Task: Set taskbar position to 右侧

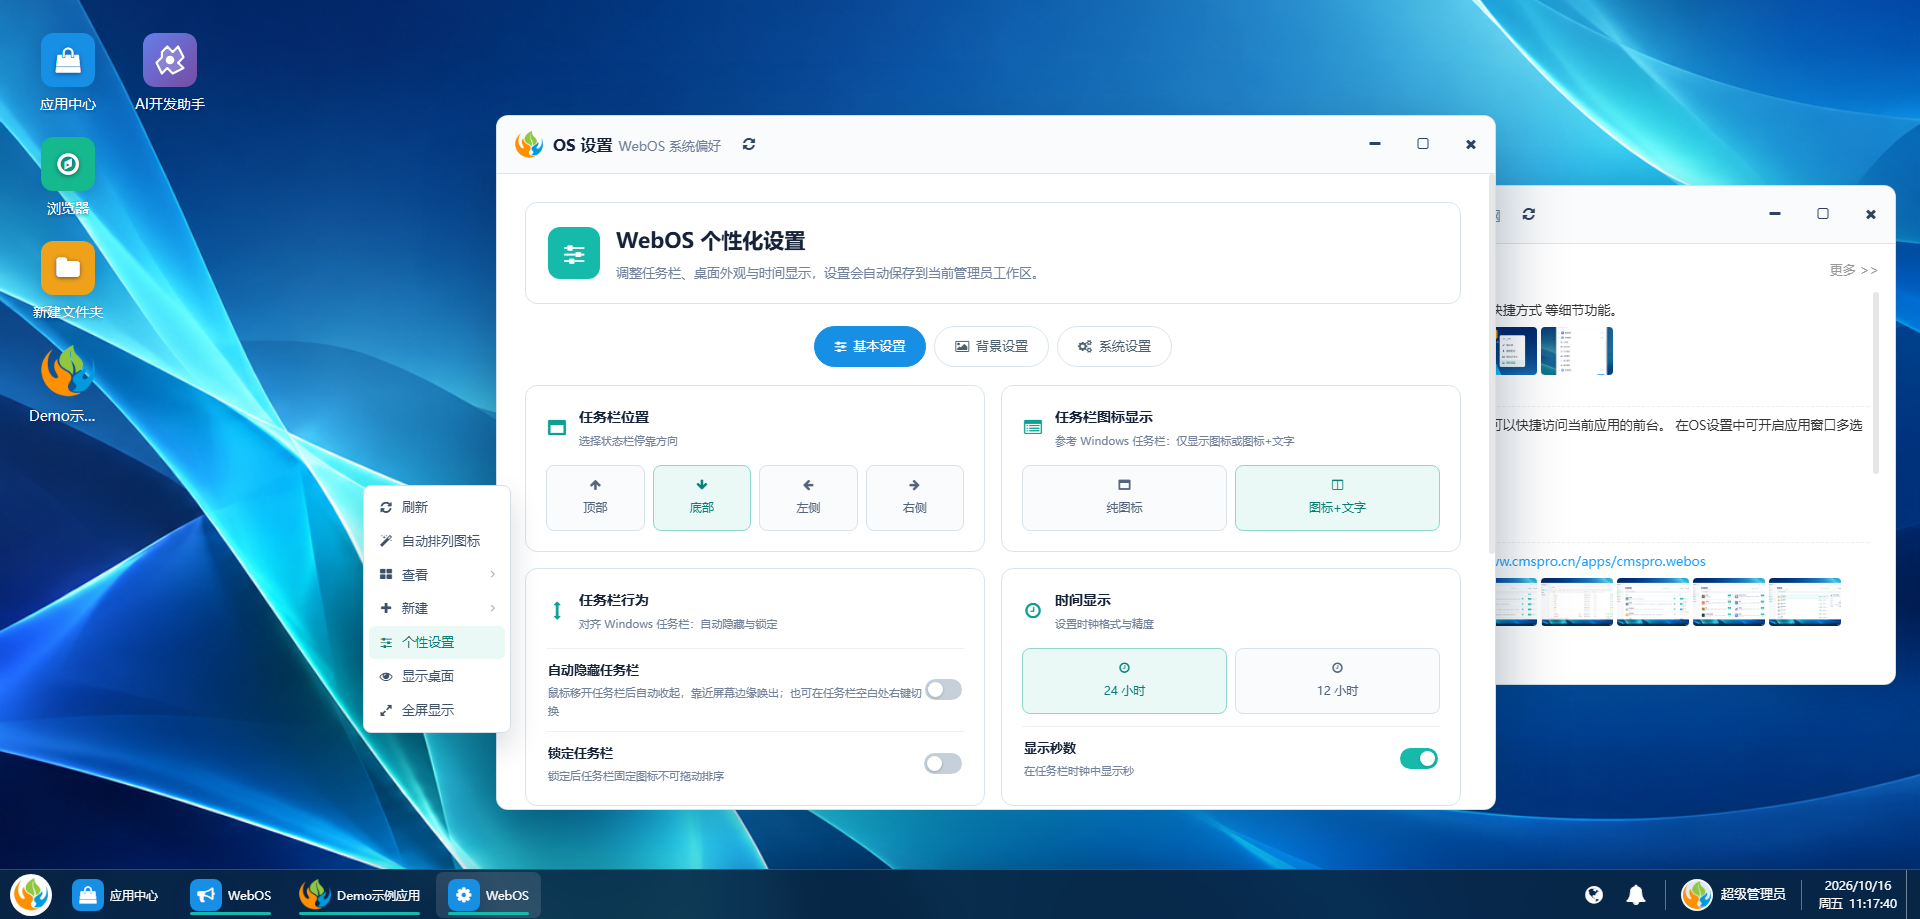Action: 914,497
